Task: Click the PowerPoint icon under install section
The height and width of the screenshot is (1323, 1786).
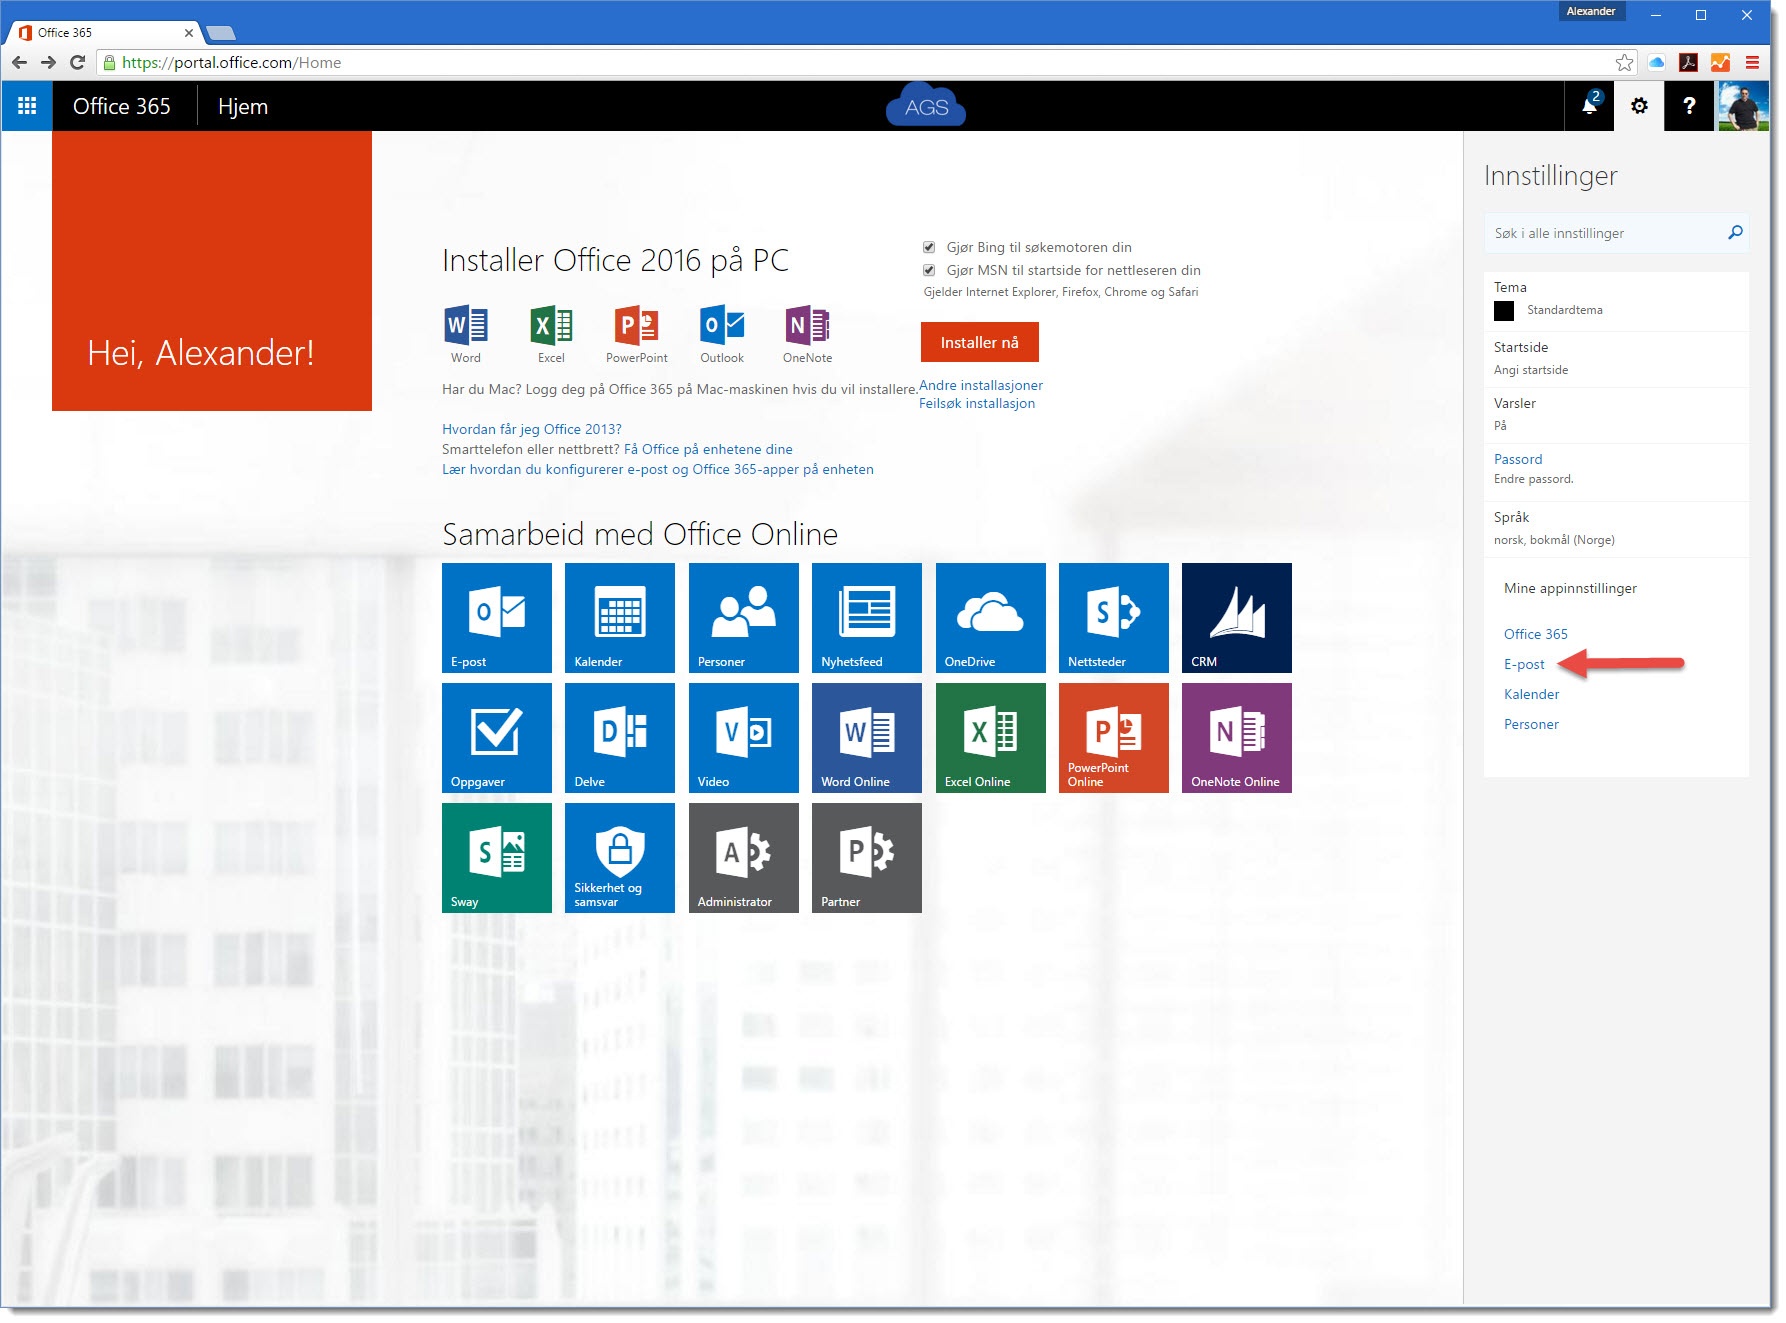Action: coord(636,326)
